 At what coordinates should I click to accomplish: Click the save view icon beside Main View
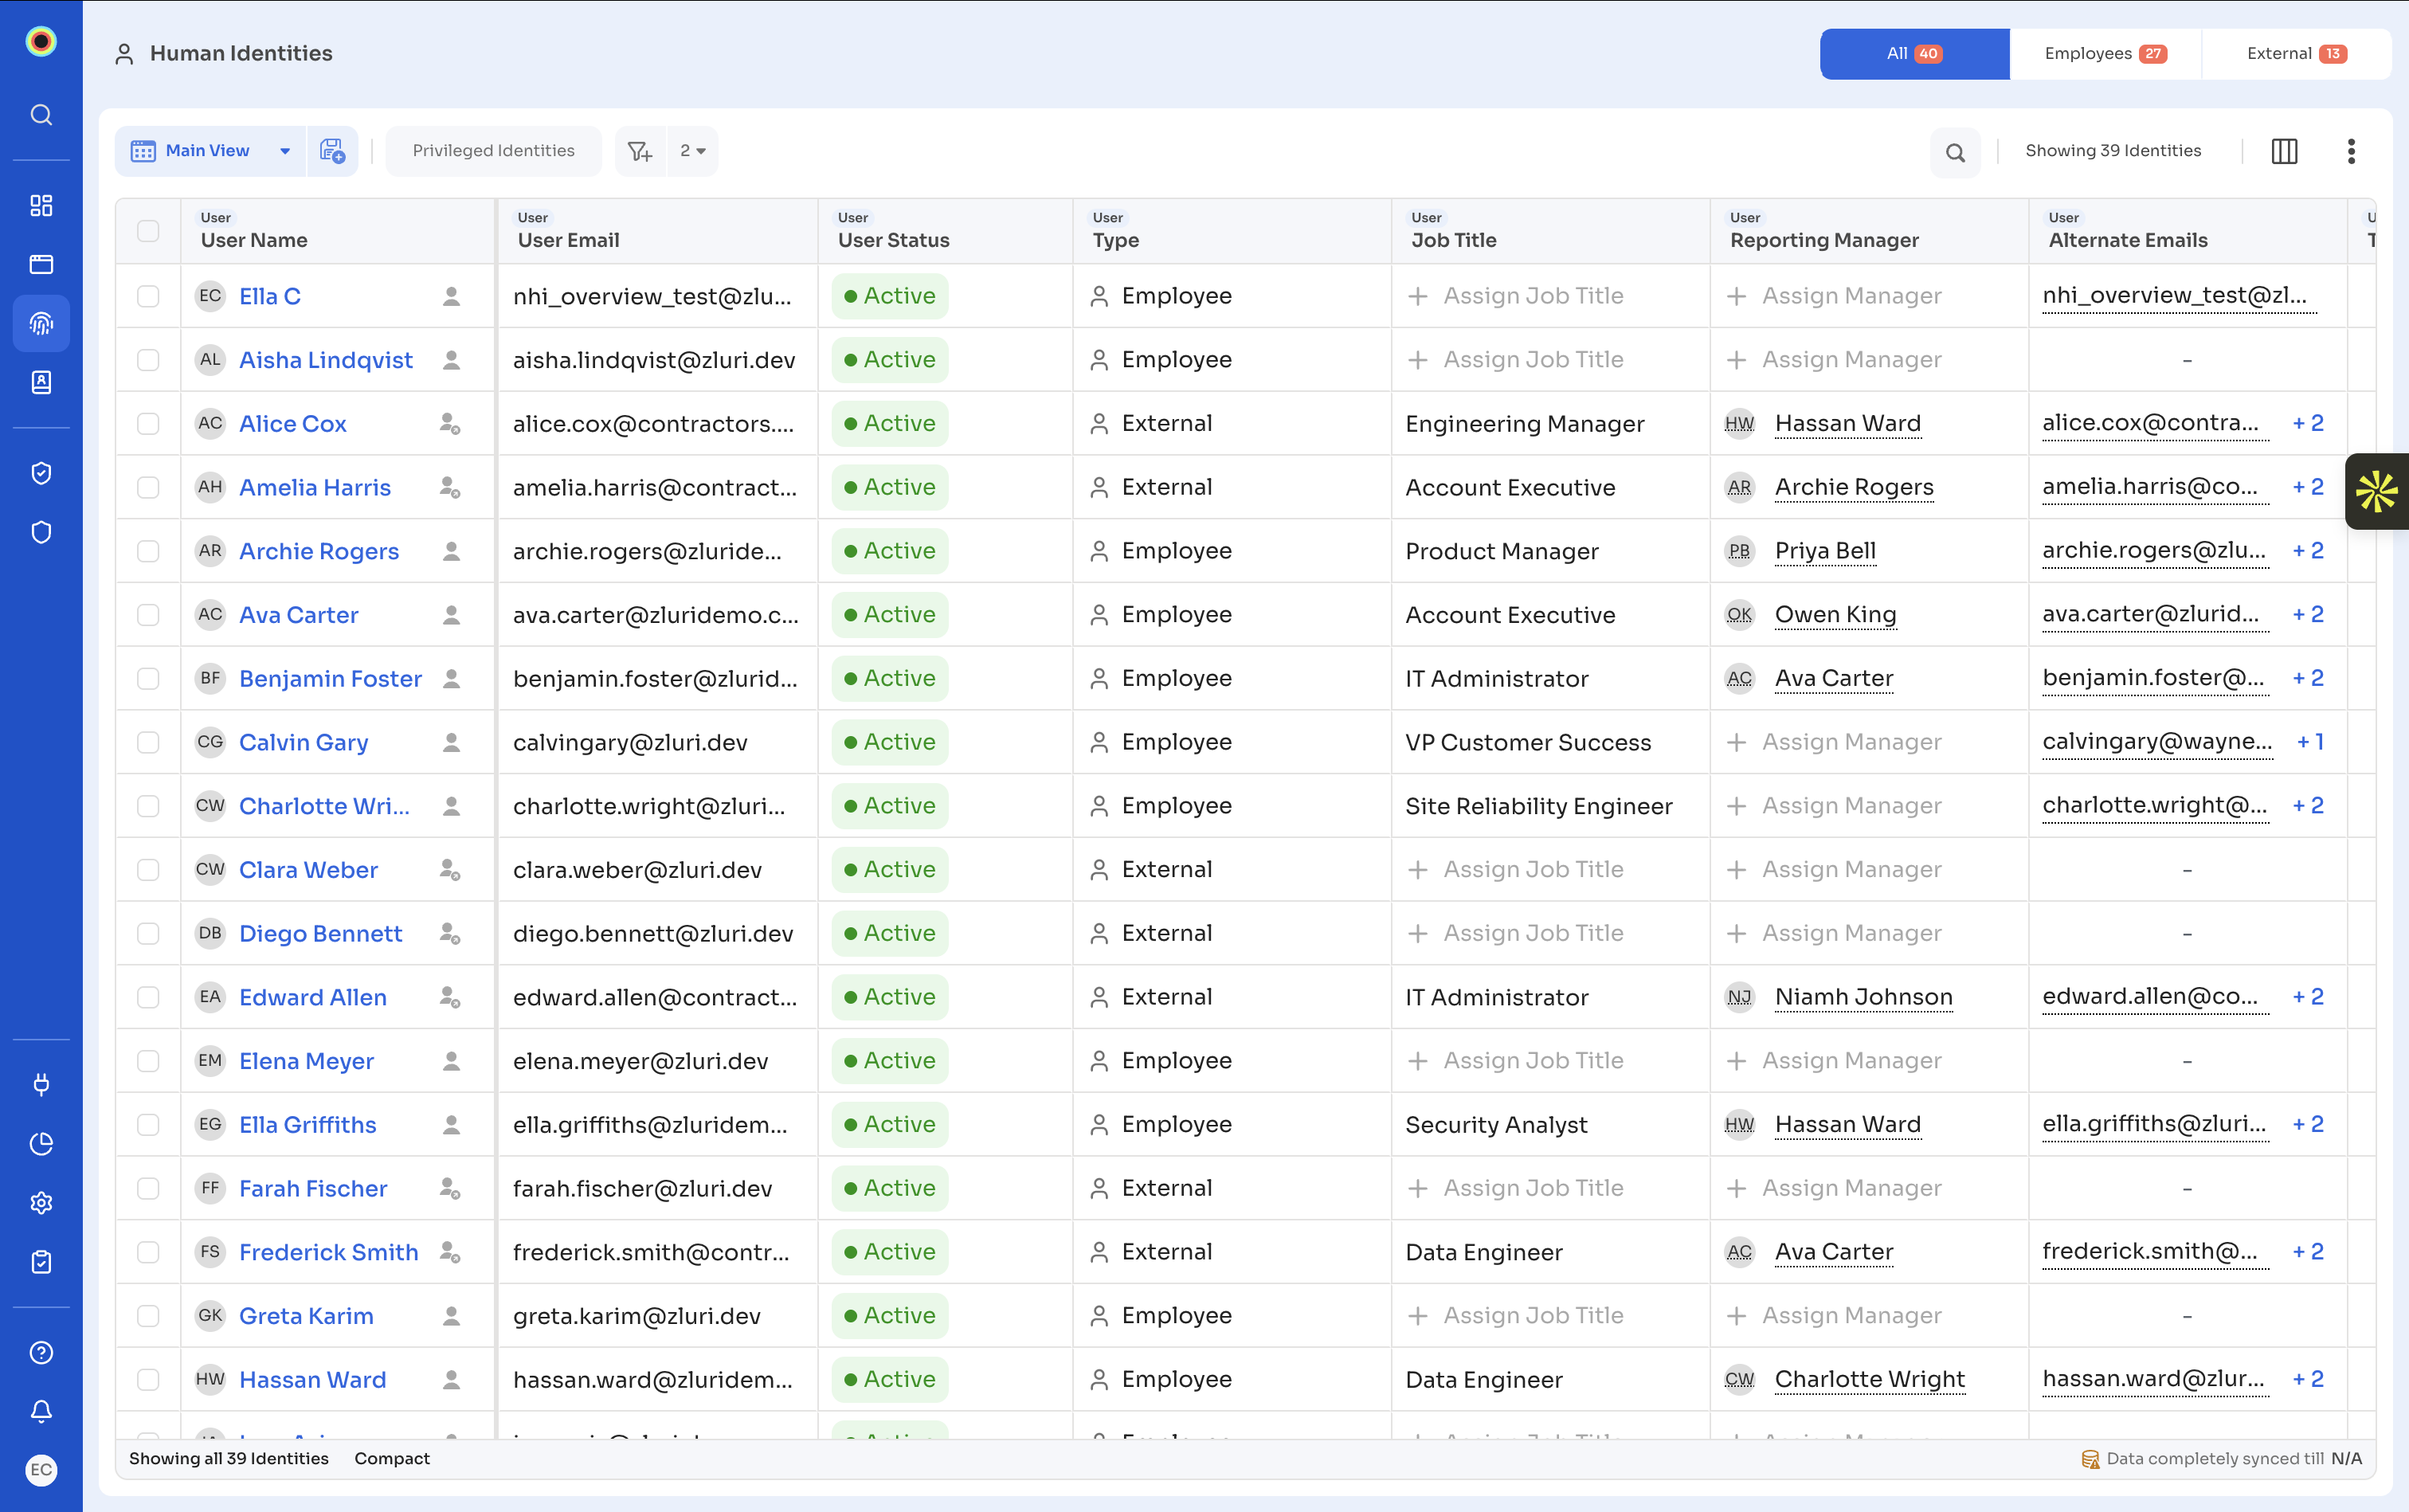point(332,151)
